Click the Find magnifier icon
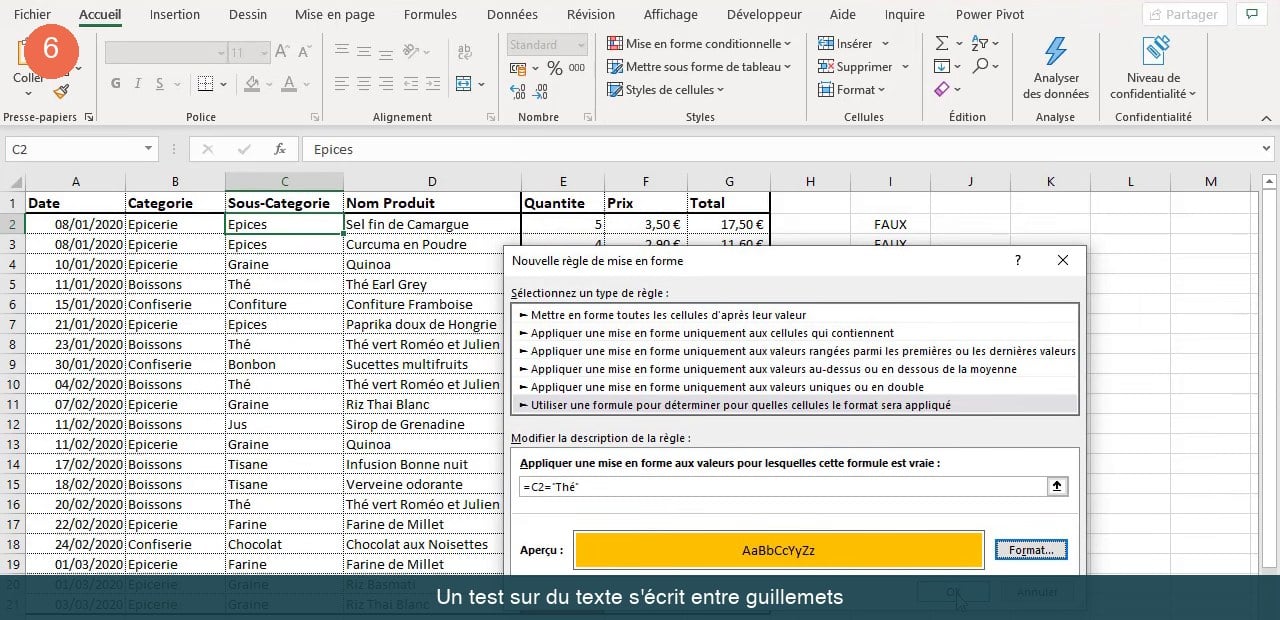This screenshot has width=1280, height=620. 980,66
